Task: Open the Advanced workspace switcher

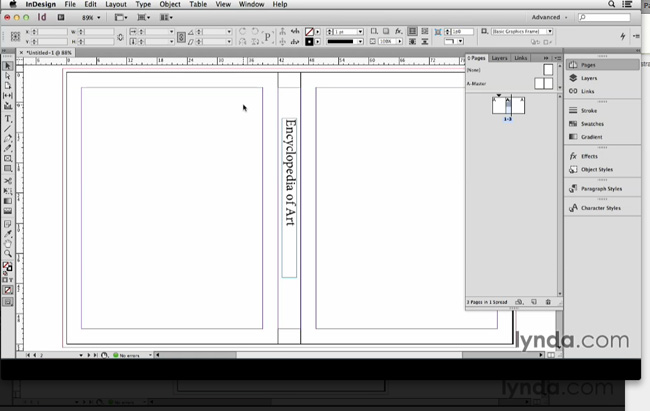Action: (x=549, y=17)
